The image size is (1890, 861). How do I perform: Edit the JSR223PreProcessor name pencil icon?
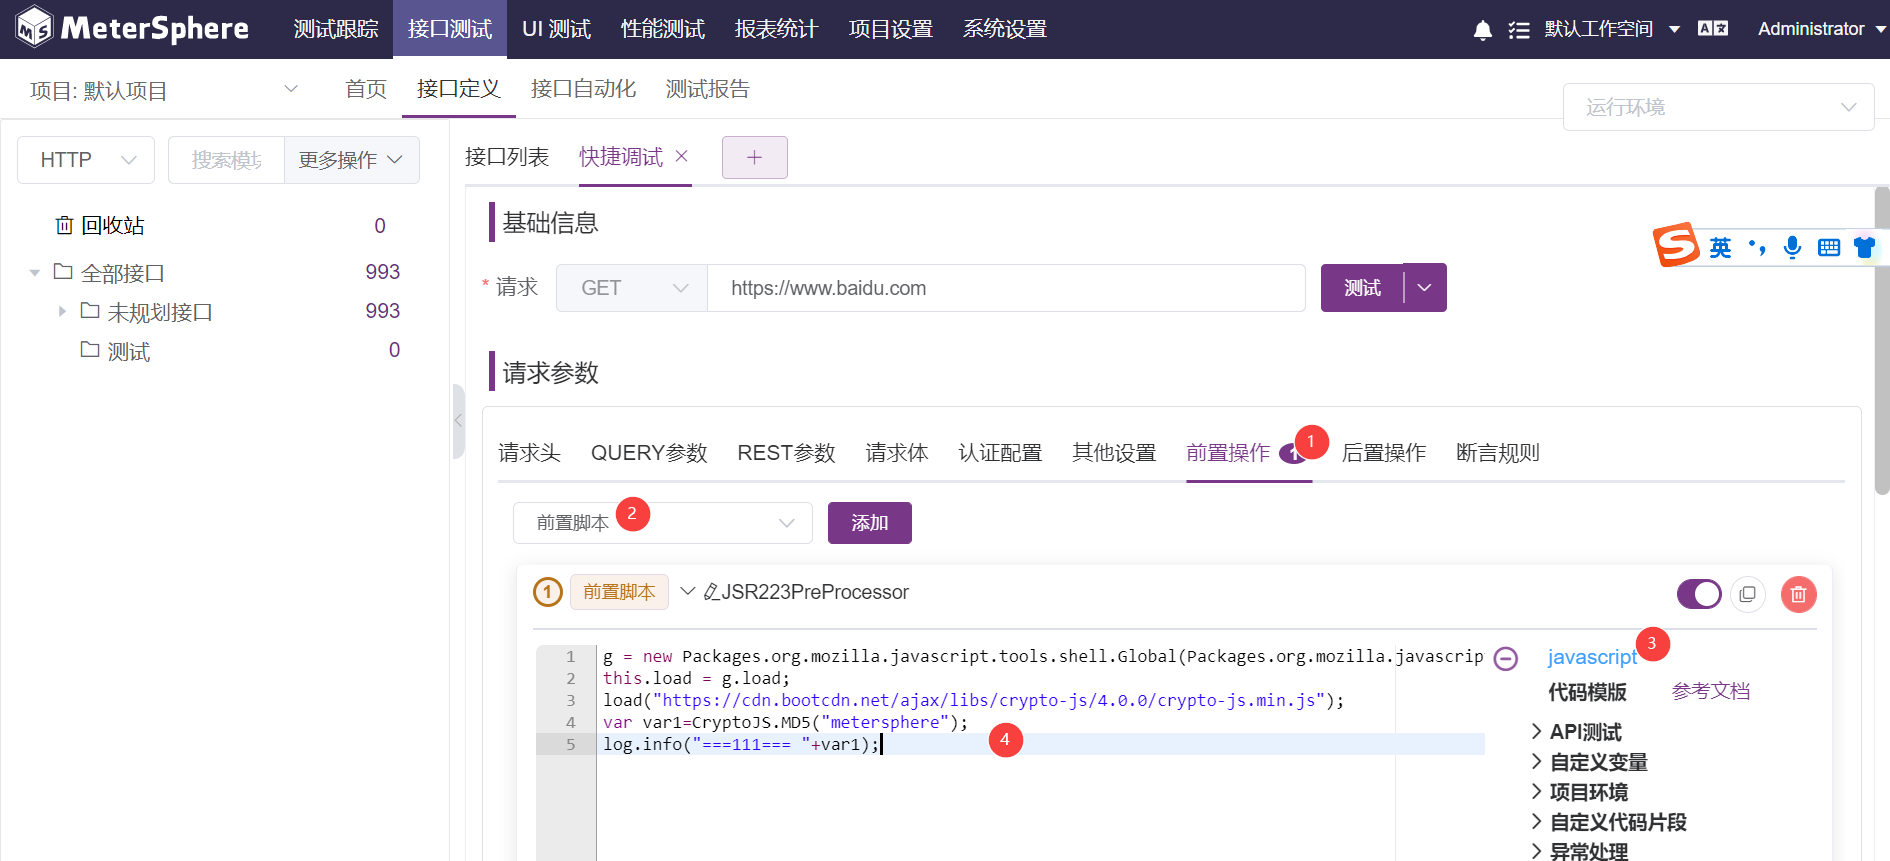[x=712, y=592]
